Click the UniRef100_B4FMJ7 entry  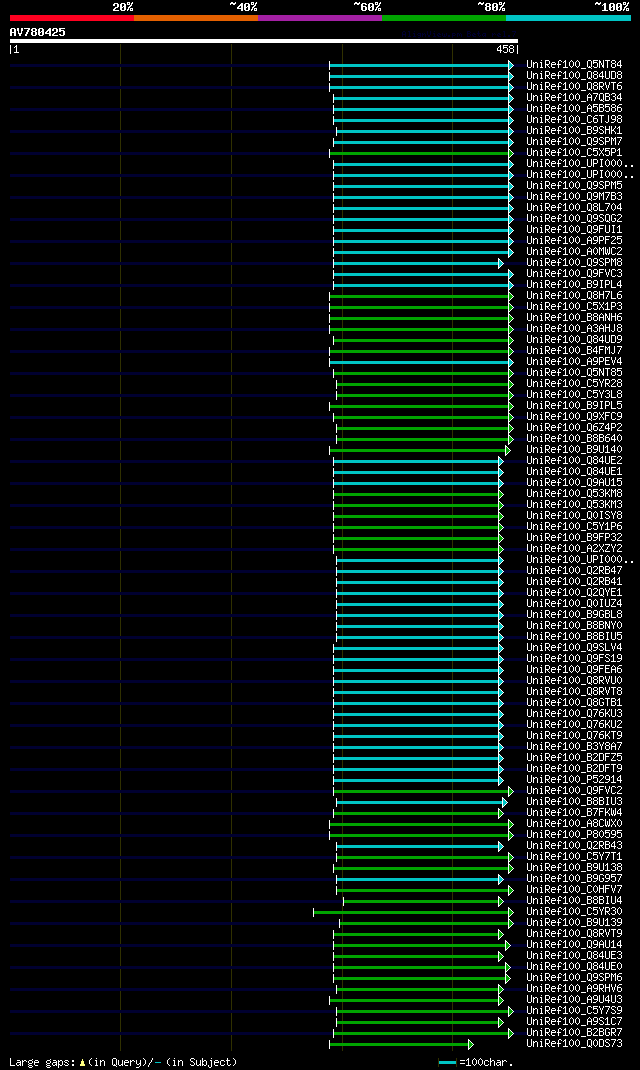click(574, 351)
